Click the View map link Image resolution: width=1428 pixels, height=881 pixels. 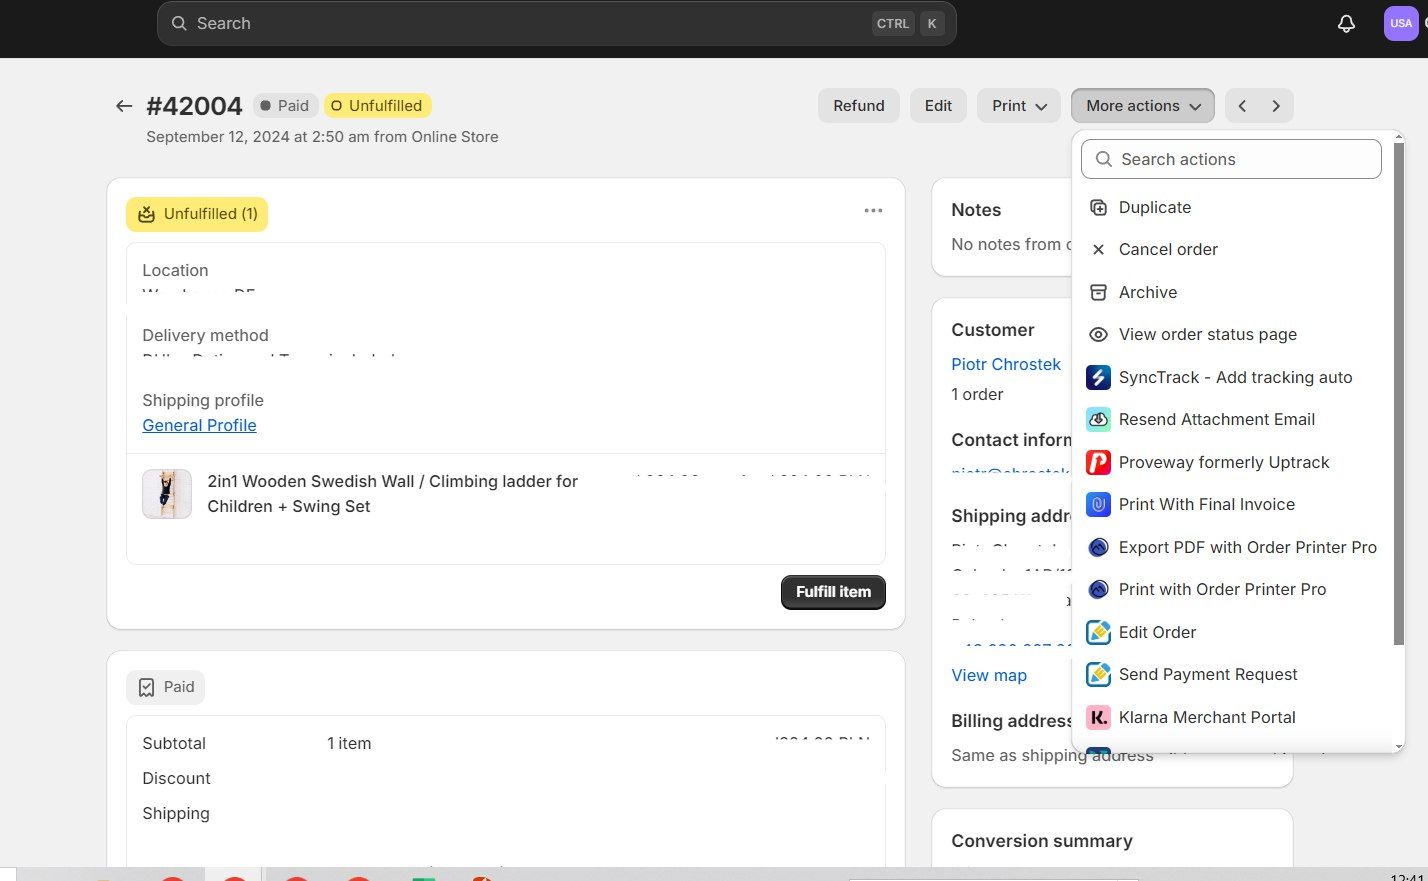tap(989, 675)
